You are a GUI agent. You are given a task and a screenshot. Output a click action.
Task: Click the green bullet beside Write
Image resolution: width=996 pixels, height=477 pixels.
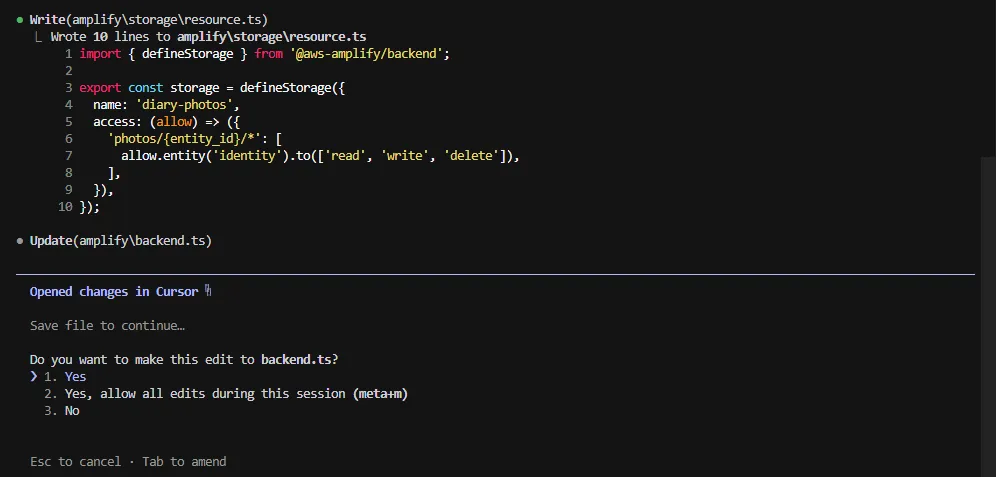click(20, 20)
